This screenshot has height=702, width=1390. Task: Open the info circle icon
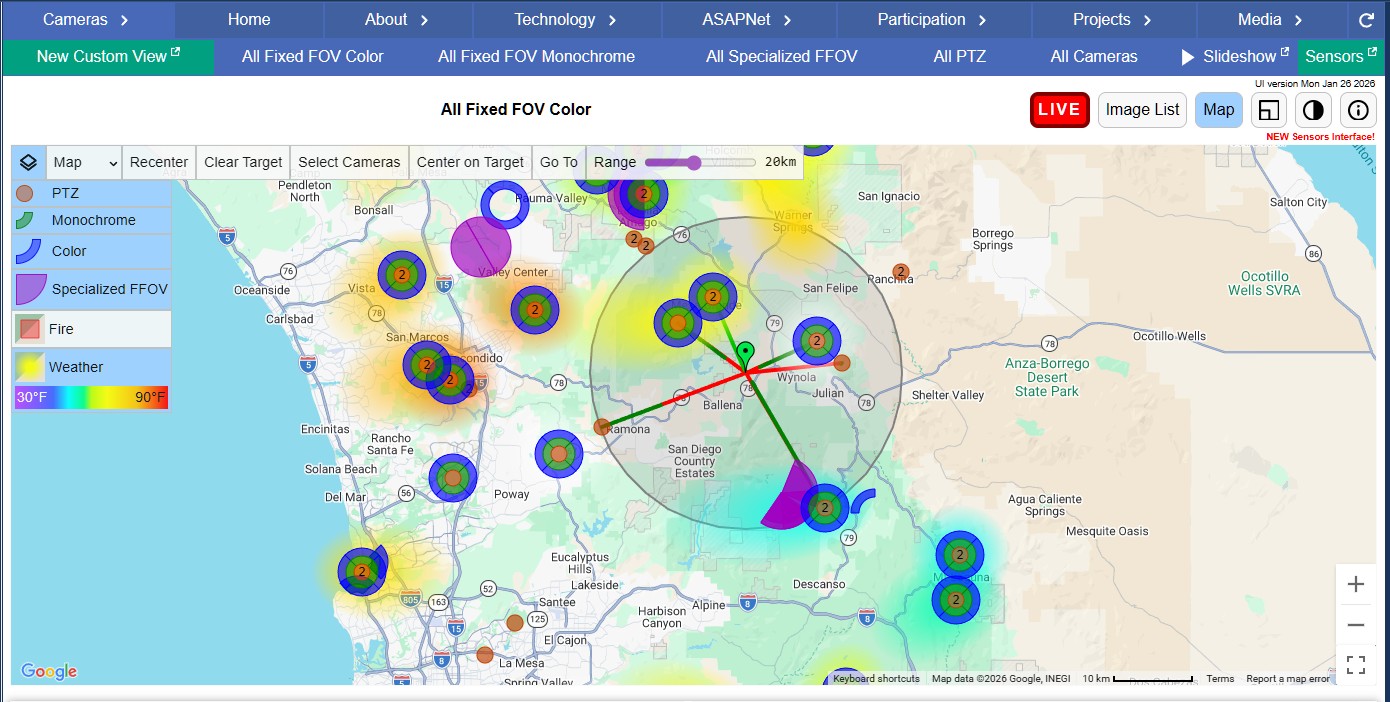(x=1357, y=110)
